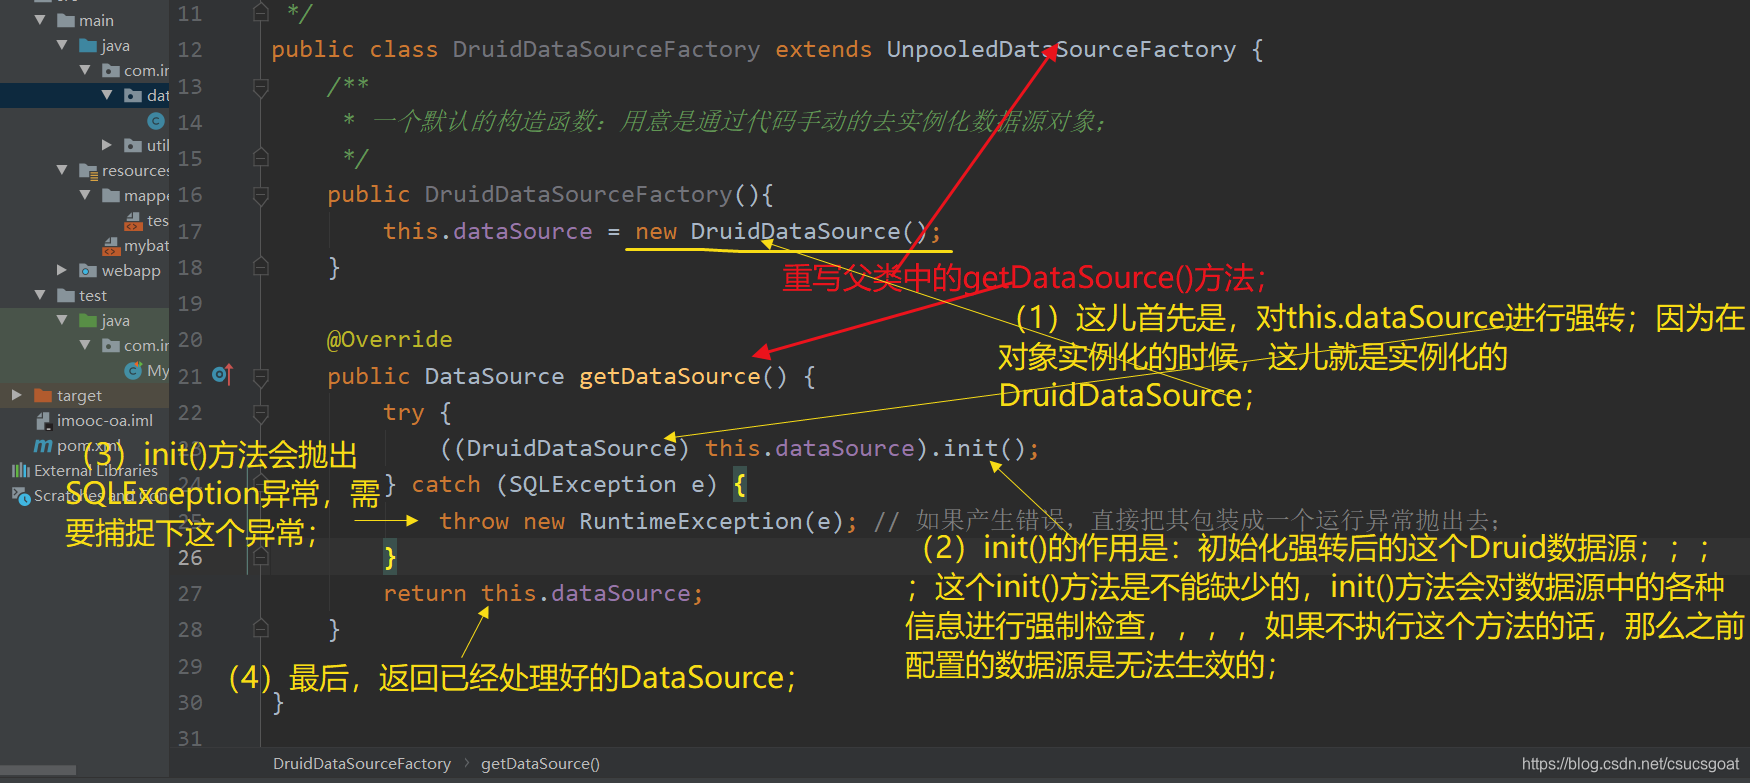Click 'new DruidDataSource()' on line 17
The height and width of the screenshot is (783, 1750).
point(781,232)
